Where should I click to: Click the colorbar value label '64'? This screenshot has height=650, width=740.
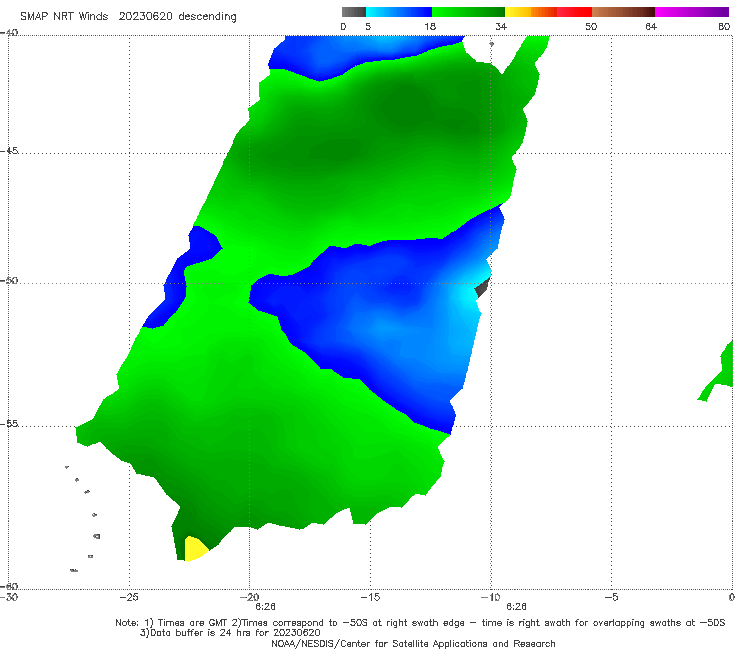click(651, 26)
